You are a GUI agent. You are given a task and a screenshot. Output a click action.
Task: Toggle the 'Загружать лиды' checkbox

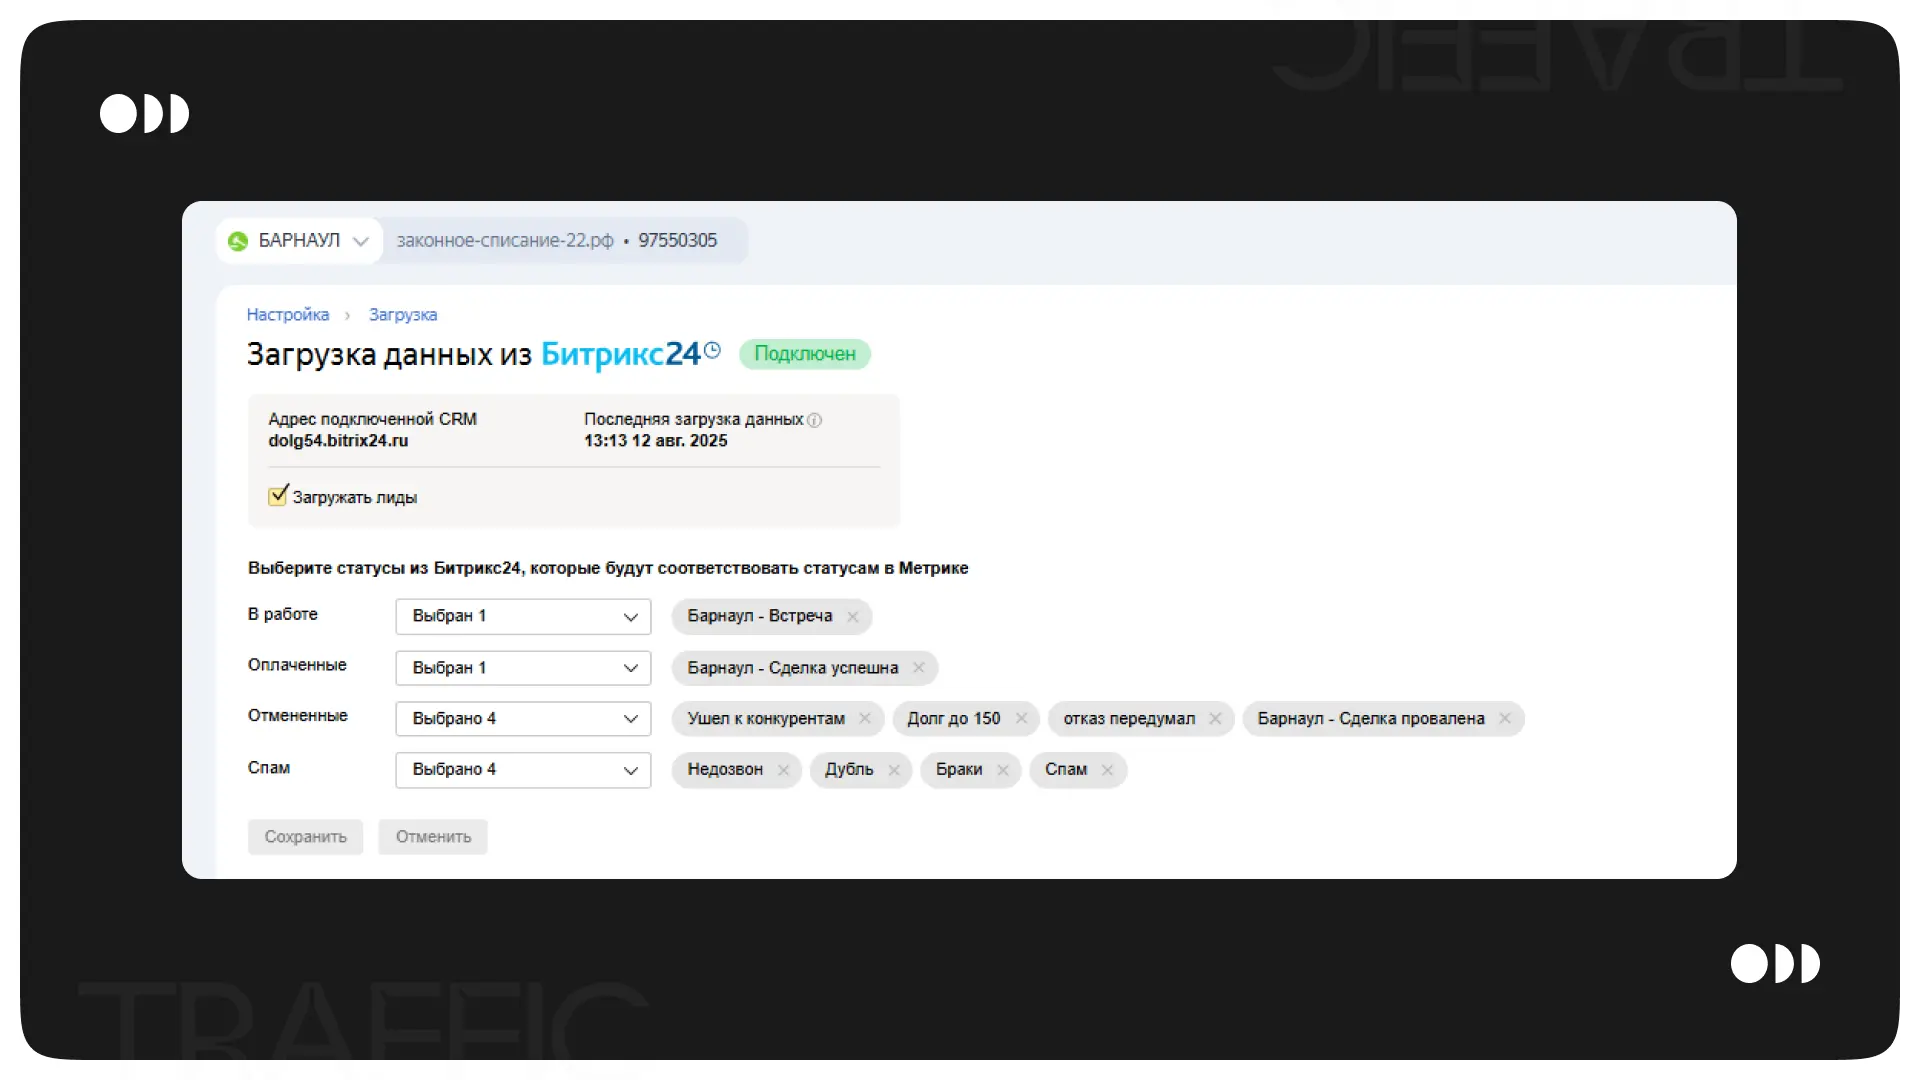[278, 496]
